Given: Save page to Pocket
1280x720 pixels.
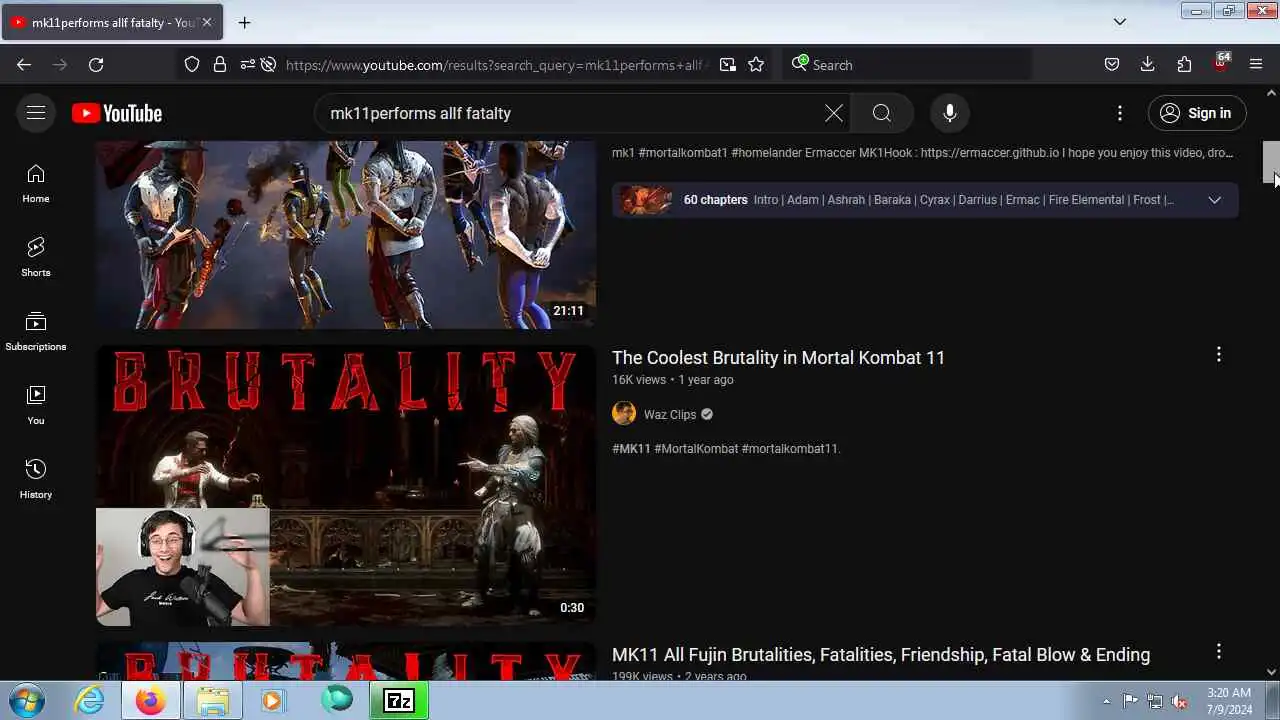Looking at the screenshot, I should click(1112, 64).
